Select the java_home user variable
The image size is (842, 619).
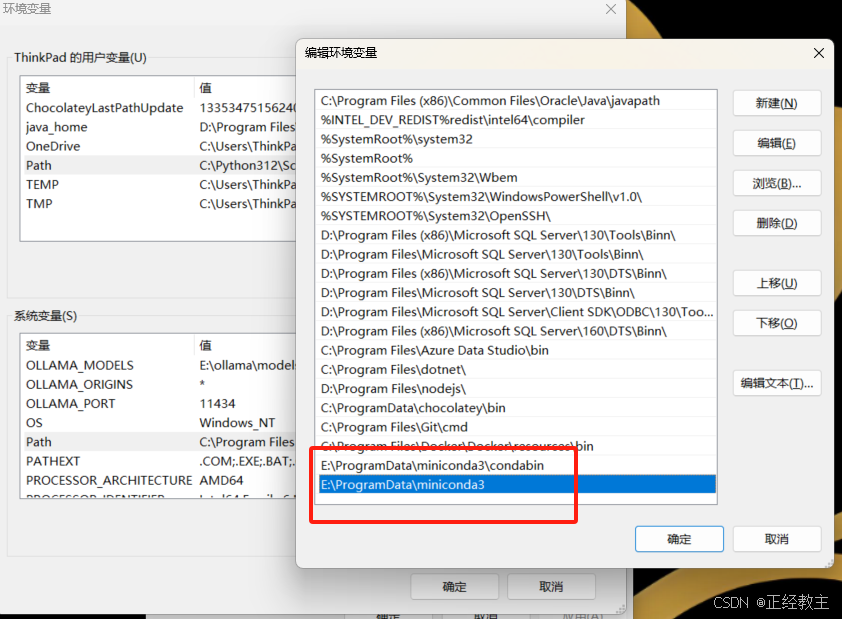click(158, 127)
